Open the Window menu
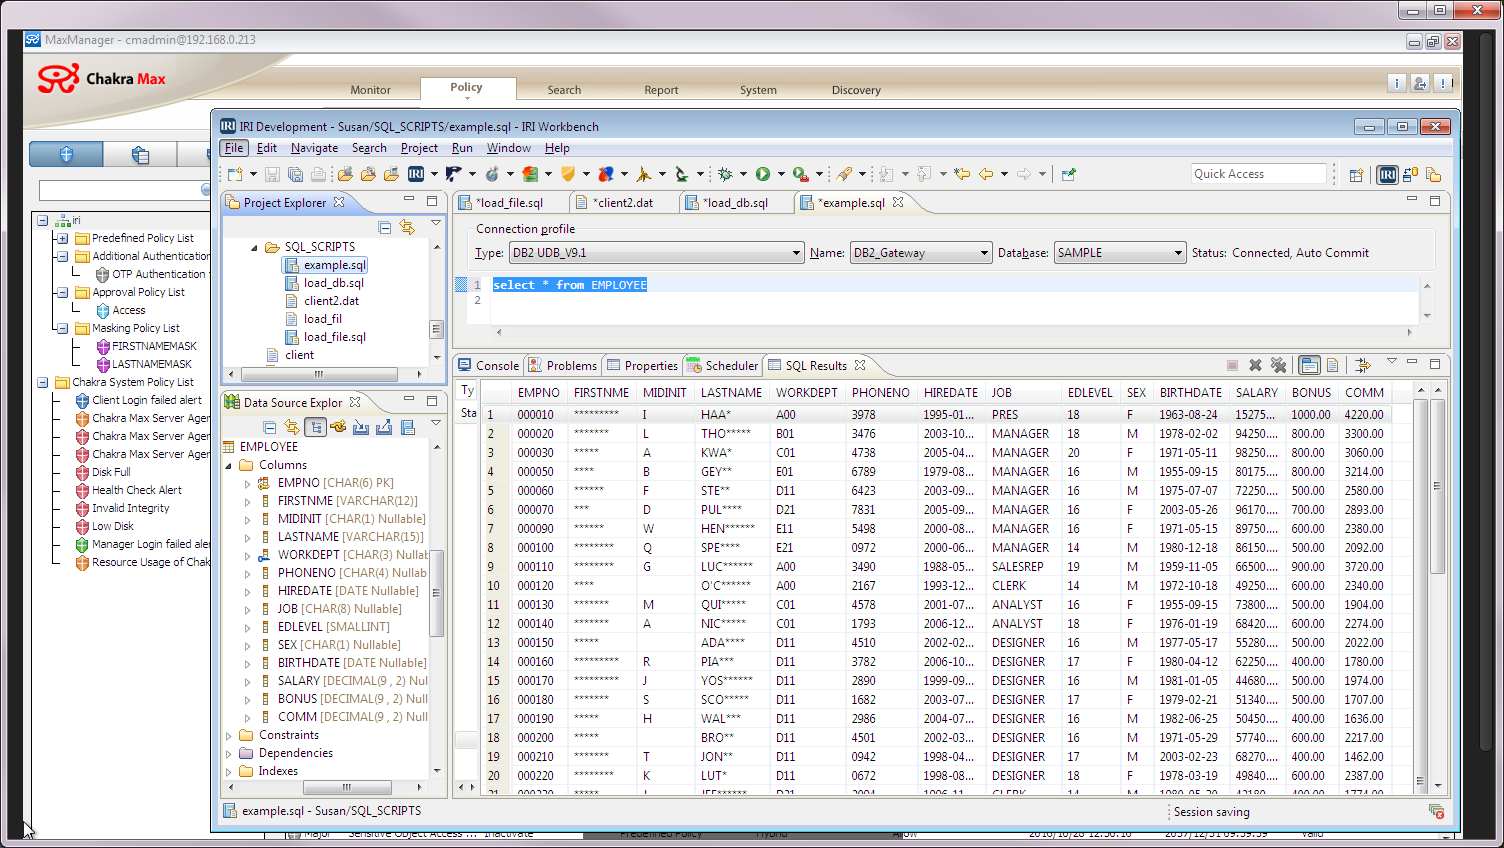Viewport: 1504px width, 848px height. [508, 148]
